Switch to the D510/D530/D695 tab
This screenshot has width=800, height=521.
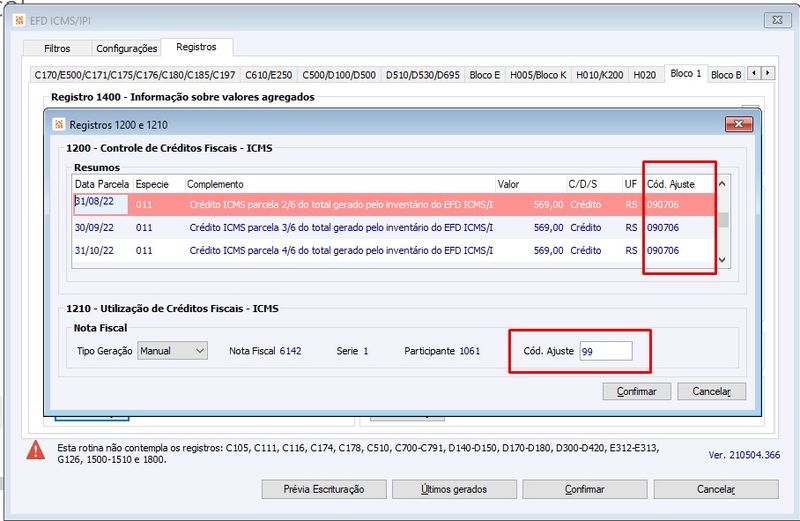coord(422,75)
